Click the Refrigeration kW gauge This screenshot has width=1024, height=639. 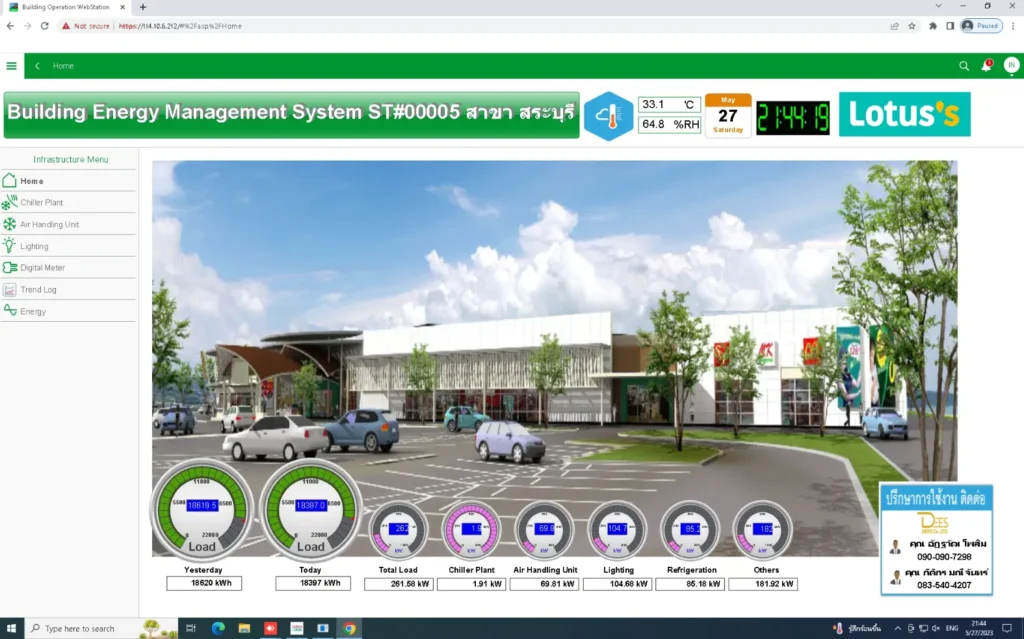click(x=690, y=530)
